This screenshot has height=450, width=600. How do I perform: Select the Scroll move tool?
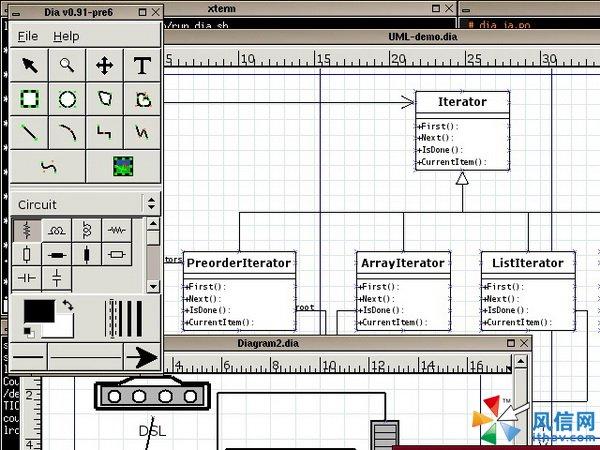(104, 65)
